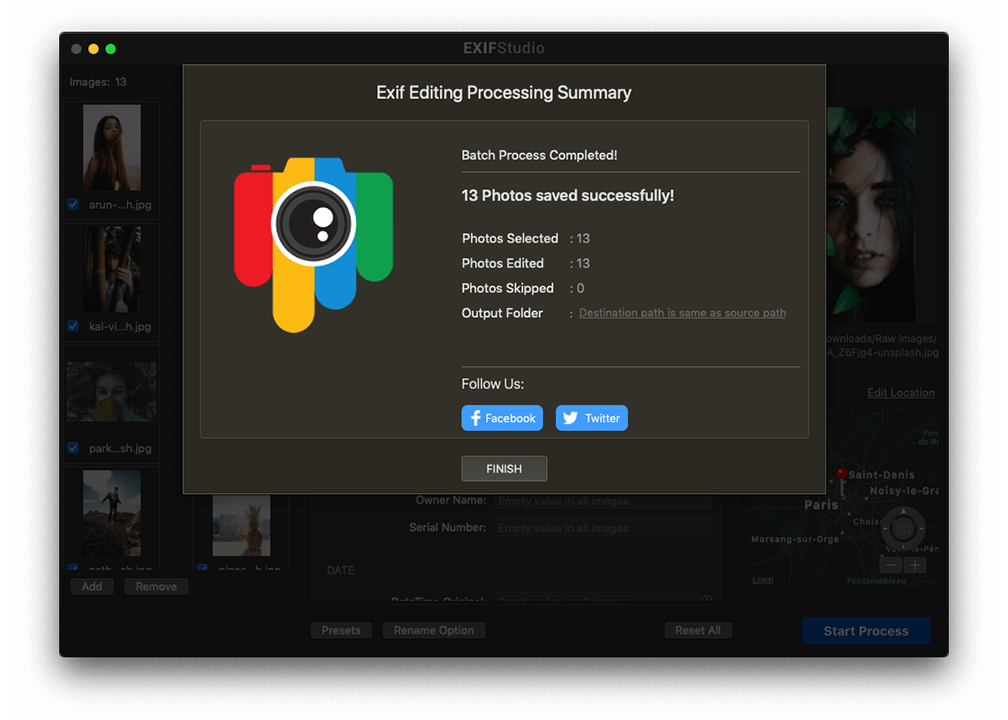Click the 'Batch Process Completed!' text
The width and height of the screenshot is (1008, 720).
coord(539,155)
